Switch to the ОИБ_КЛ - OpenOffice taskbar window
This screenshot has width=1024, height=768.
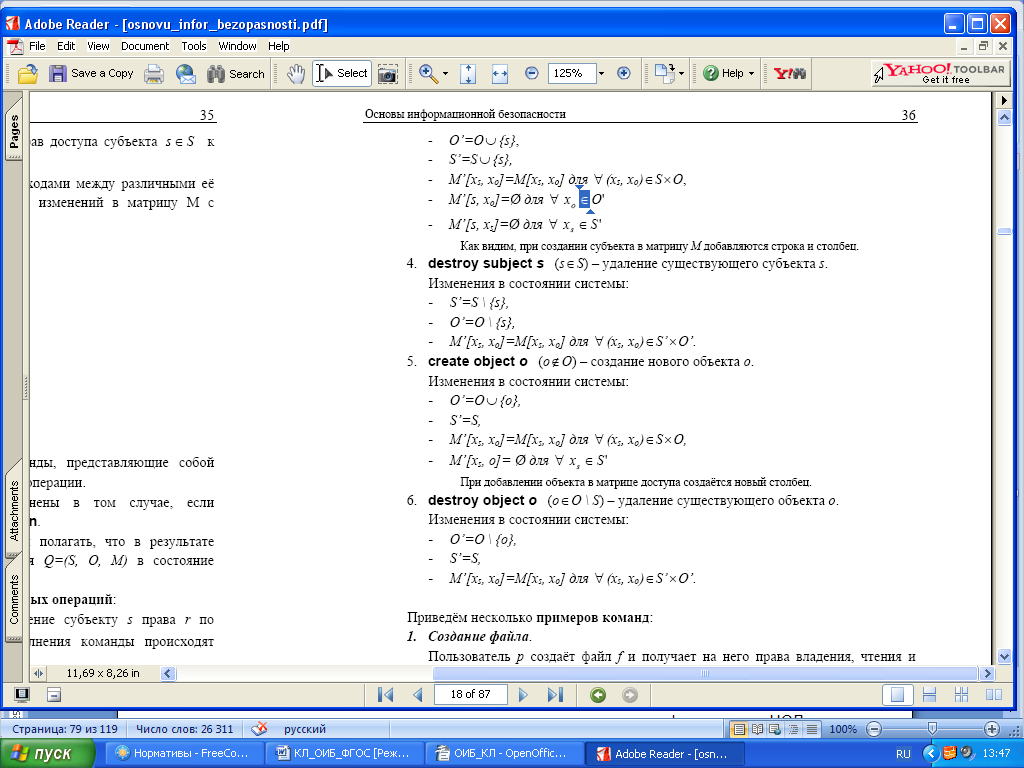point(502,754)
